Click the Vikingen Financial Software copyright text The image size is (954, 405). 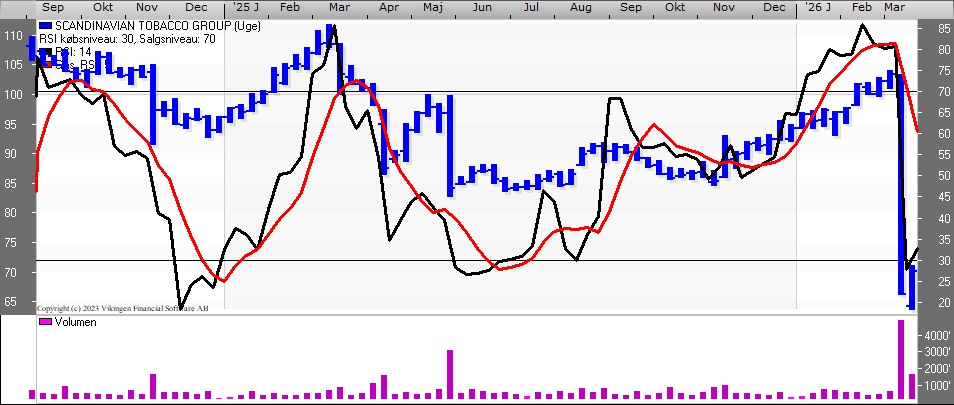coord(122,308)
